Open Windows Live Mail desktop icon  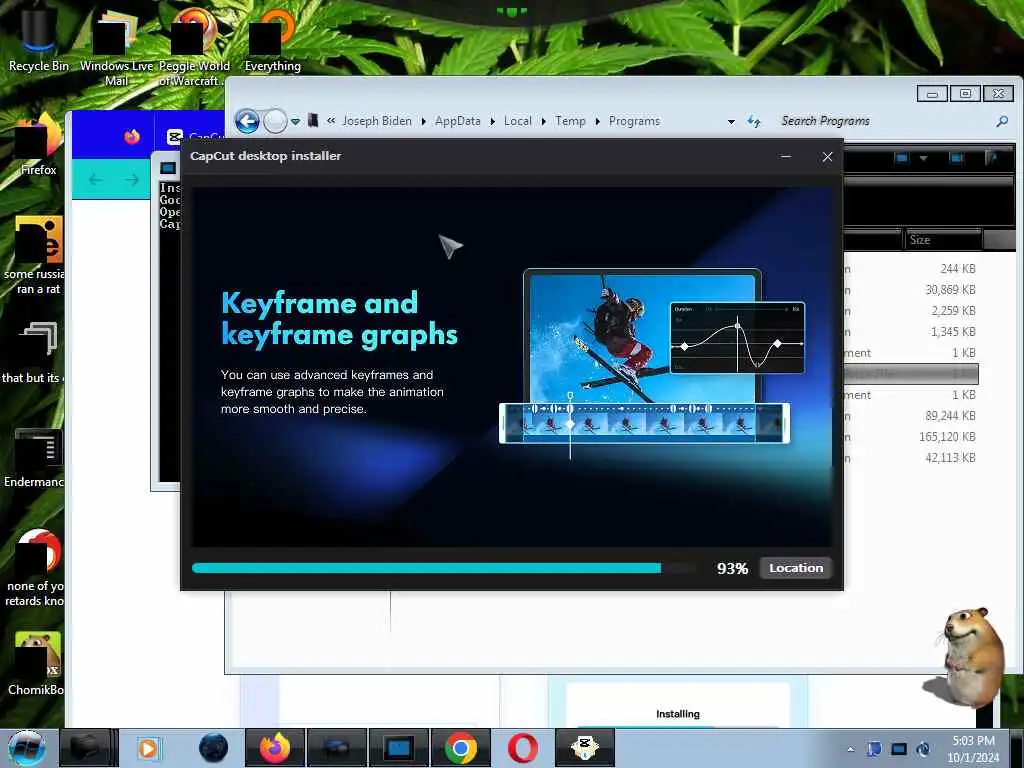[116, 48]
